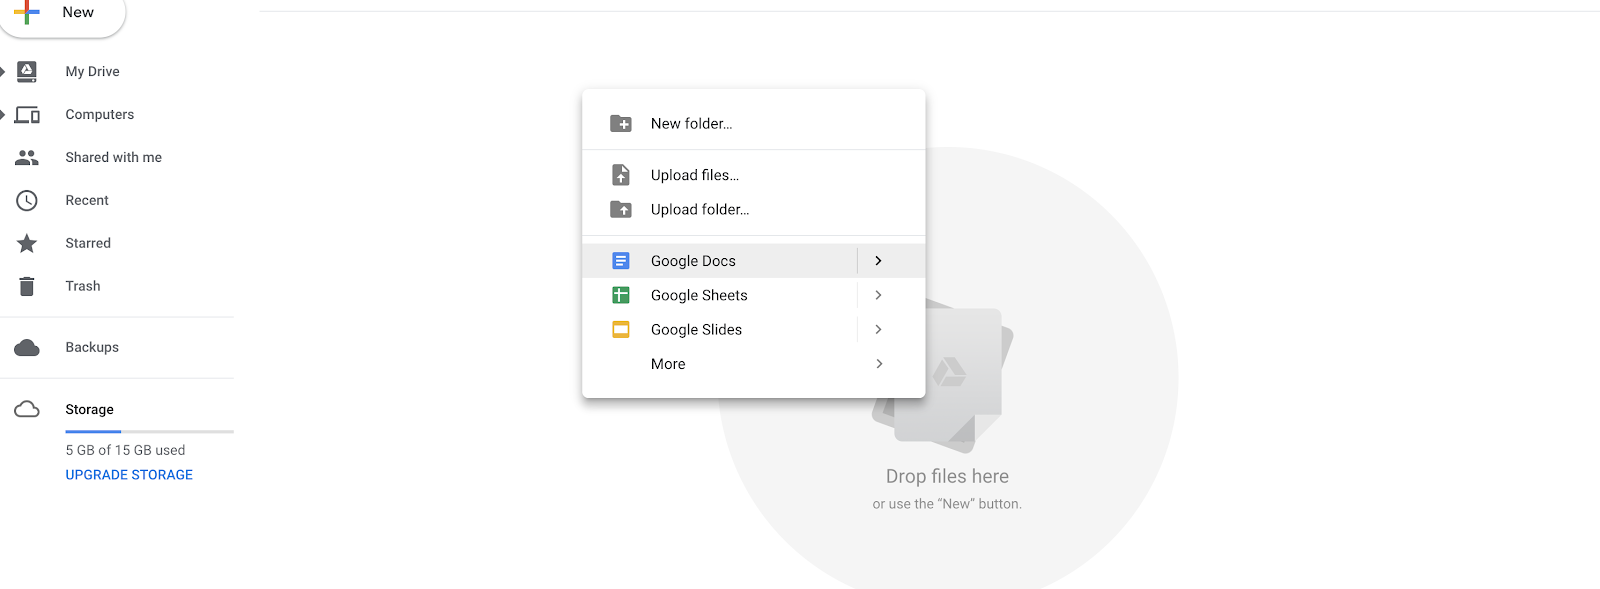Image resolution: width=1600 pixels, height=589 pixels.
Task: Open the Google Slides submenu chevron
Action: pos(878,329)
